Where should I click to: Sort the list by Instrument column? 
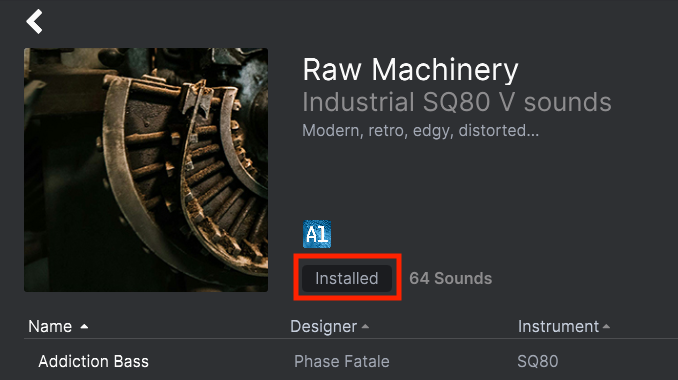coord(558,326)
